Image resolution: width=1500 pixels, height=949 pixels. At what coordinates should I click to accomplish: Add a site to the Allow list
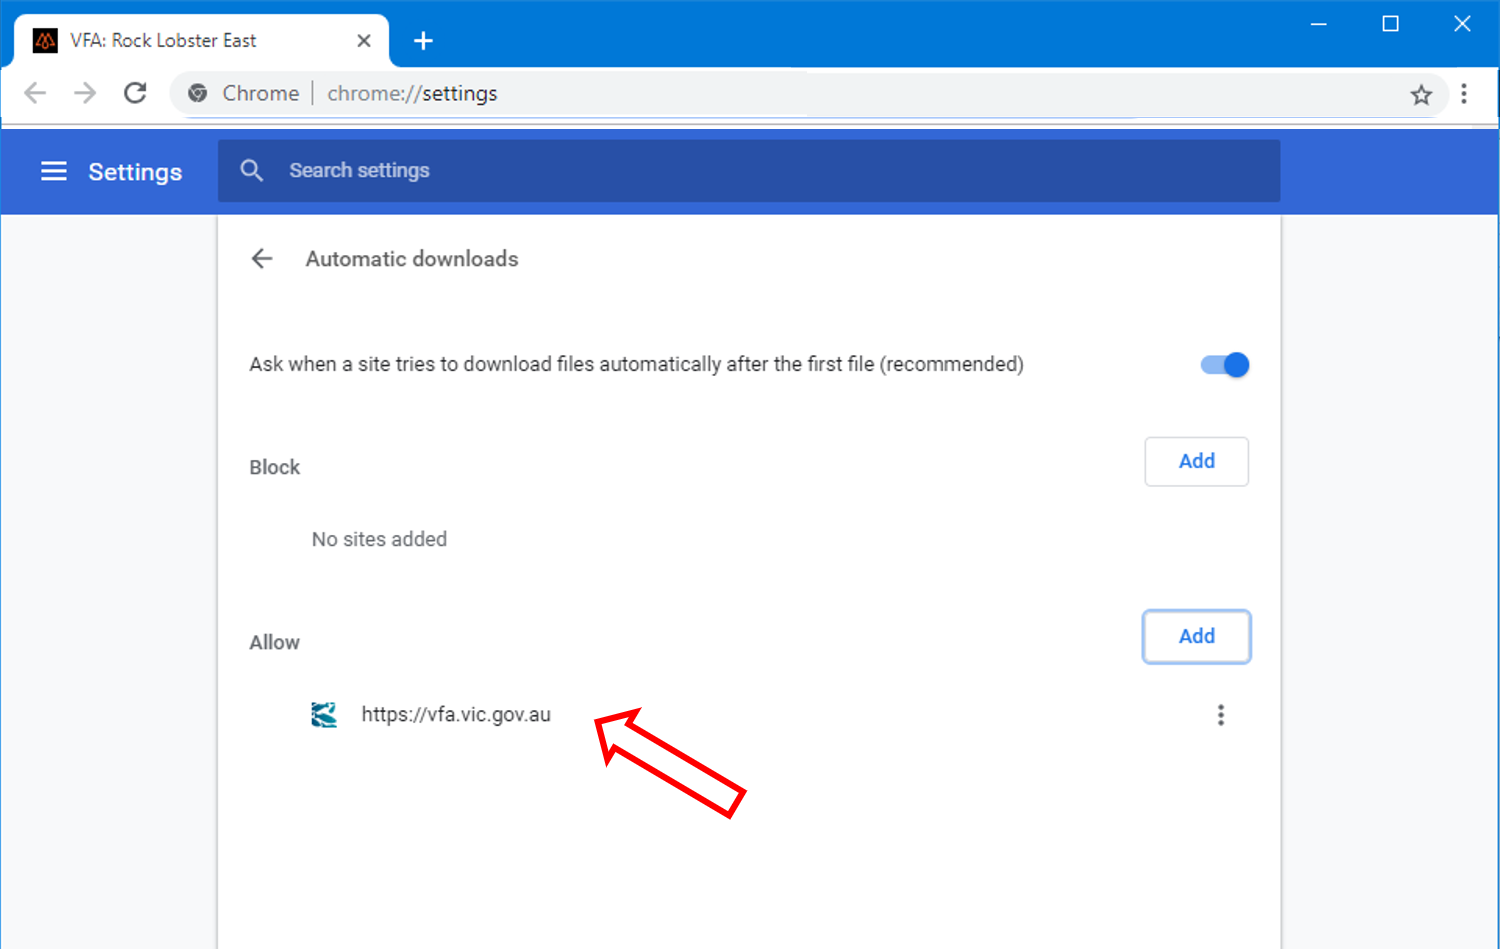(1196, 636)
